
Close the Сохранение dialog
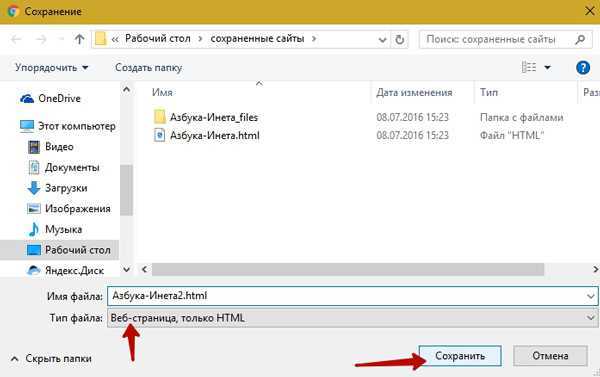[590, 11]
